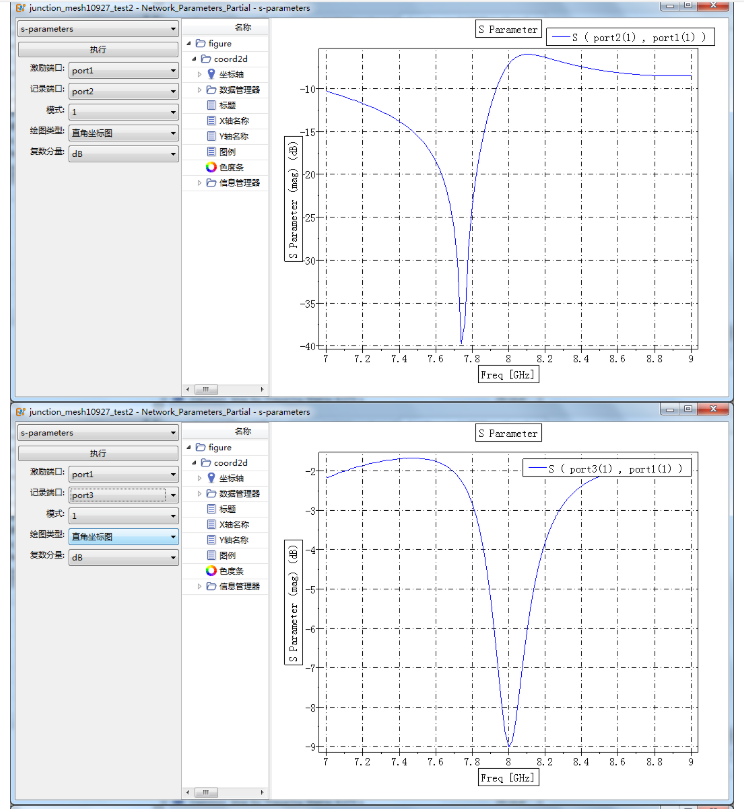Click the tree panel horizontal scrollbar in top window
The height and width of the screenshot is (809, 744).
[x=225, y=388]
